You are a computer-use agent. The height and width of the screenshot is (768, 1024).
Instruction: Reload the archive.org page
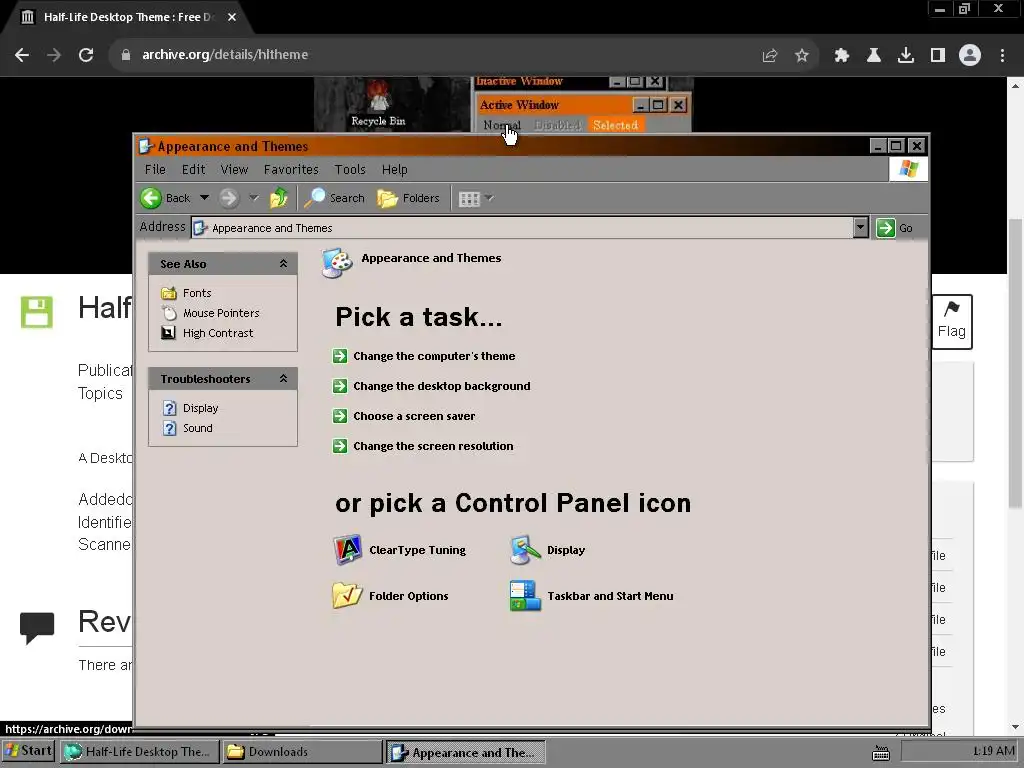point(86,55)
